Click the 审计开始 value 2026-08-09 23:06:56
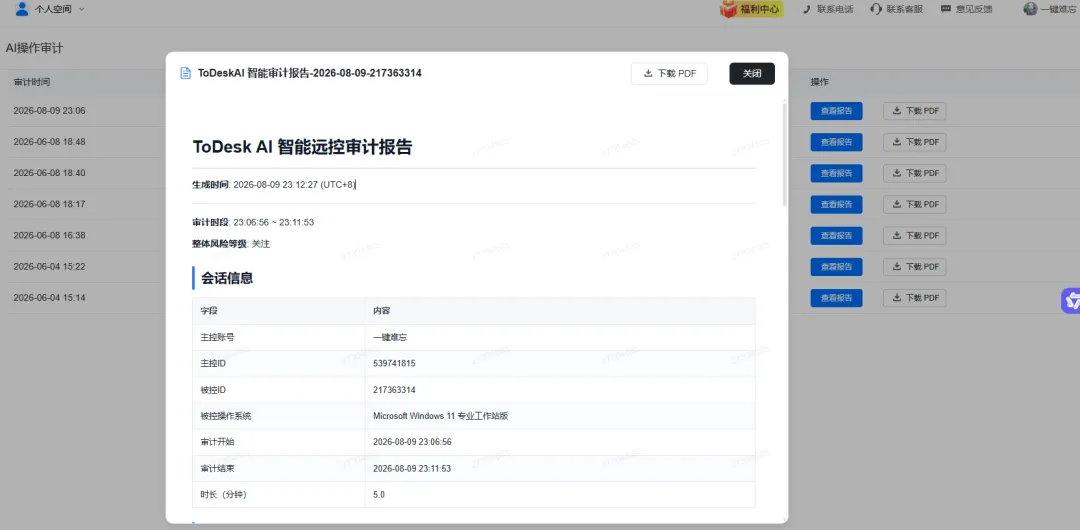This screenshot has width=1080, height=530. (412, 442)
